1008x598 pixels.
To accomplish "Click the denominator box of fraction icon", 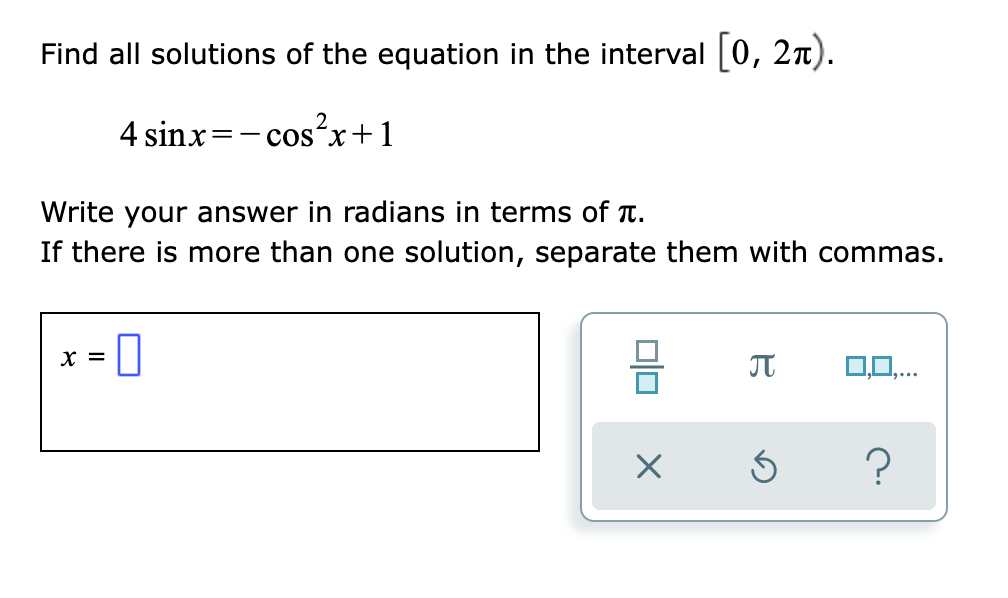I will point(647,383).
